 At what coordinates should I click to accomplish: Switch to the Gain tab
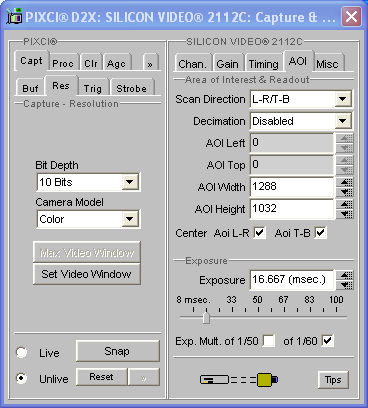coord(228,63)
